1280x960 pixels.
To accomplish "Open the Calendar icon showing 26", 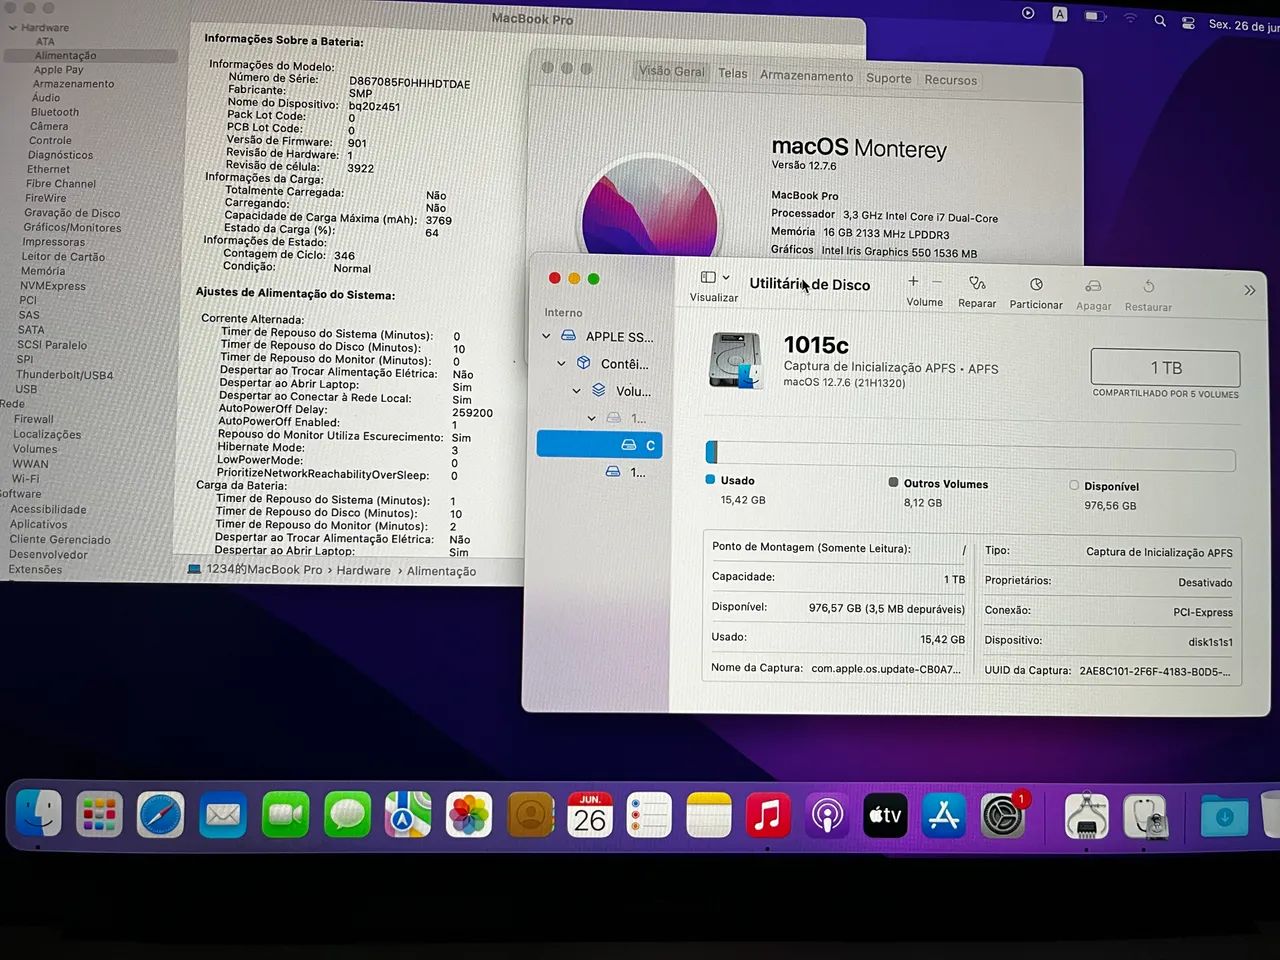I will tap(590, 816).
